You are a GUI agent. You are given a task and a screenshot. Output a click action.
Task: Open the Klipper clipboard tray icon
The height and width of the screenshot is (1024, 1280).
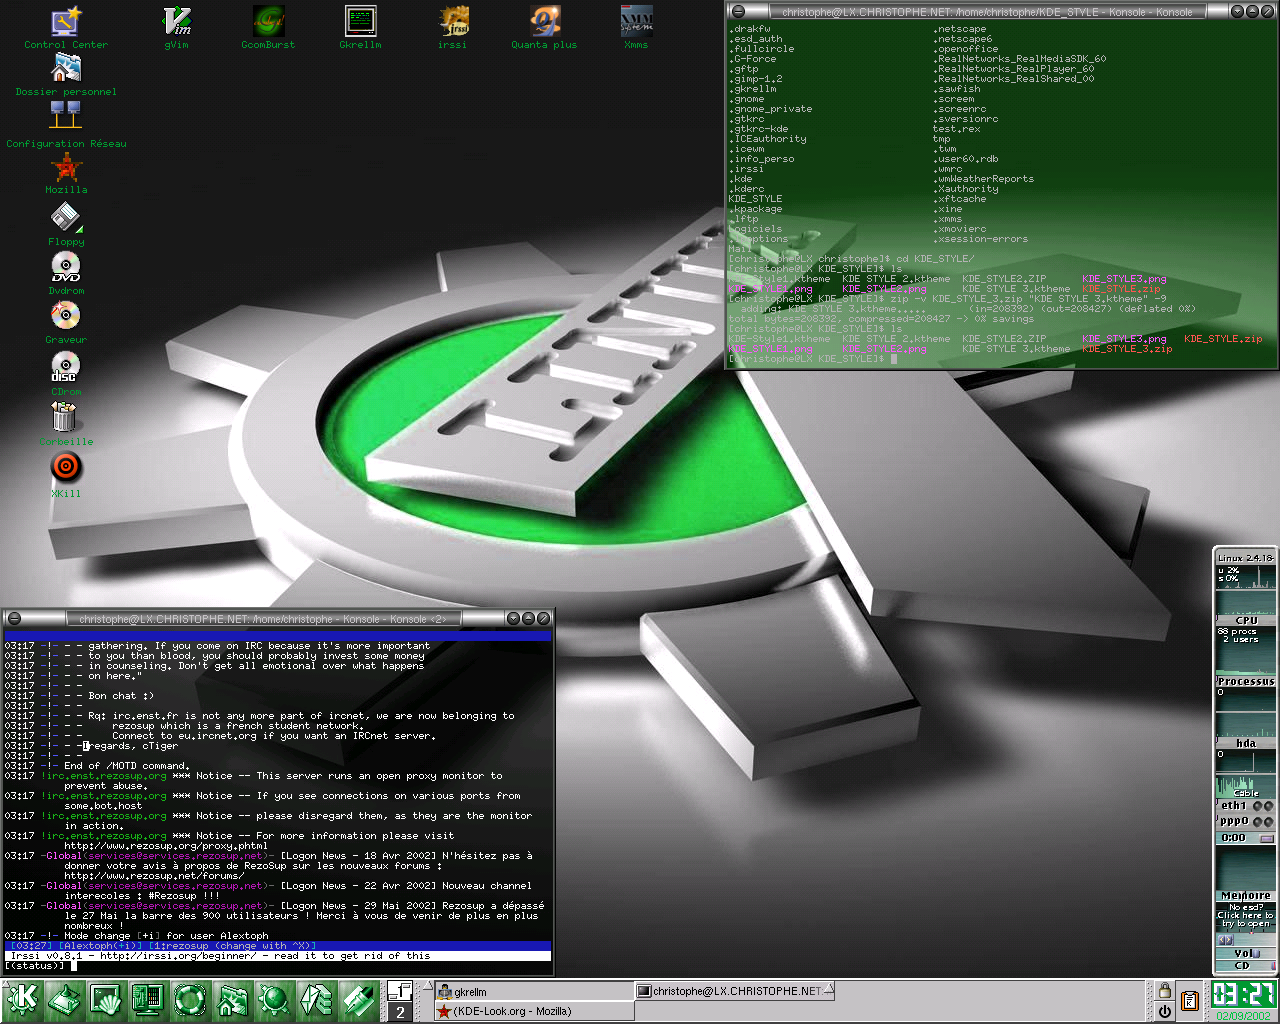[1190, 1001]
